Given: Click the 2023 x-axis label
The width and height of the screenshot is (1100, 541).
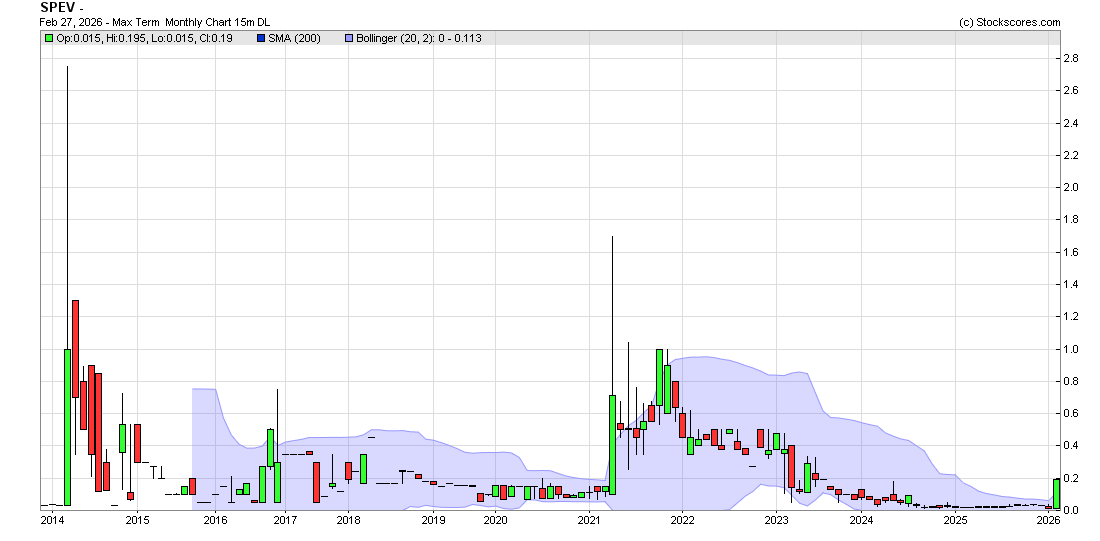Looking at the screenshot, I should [776, 520].
